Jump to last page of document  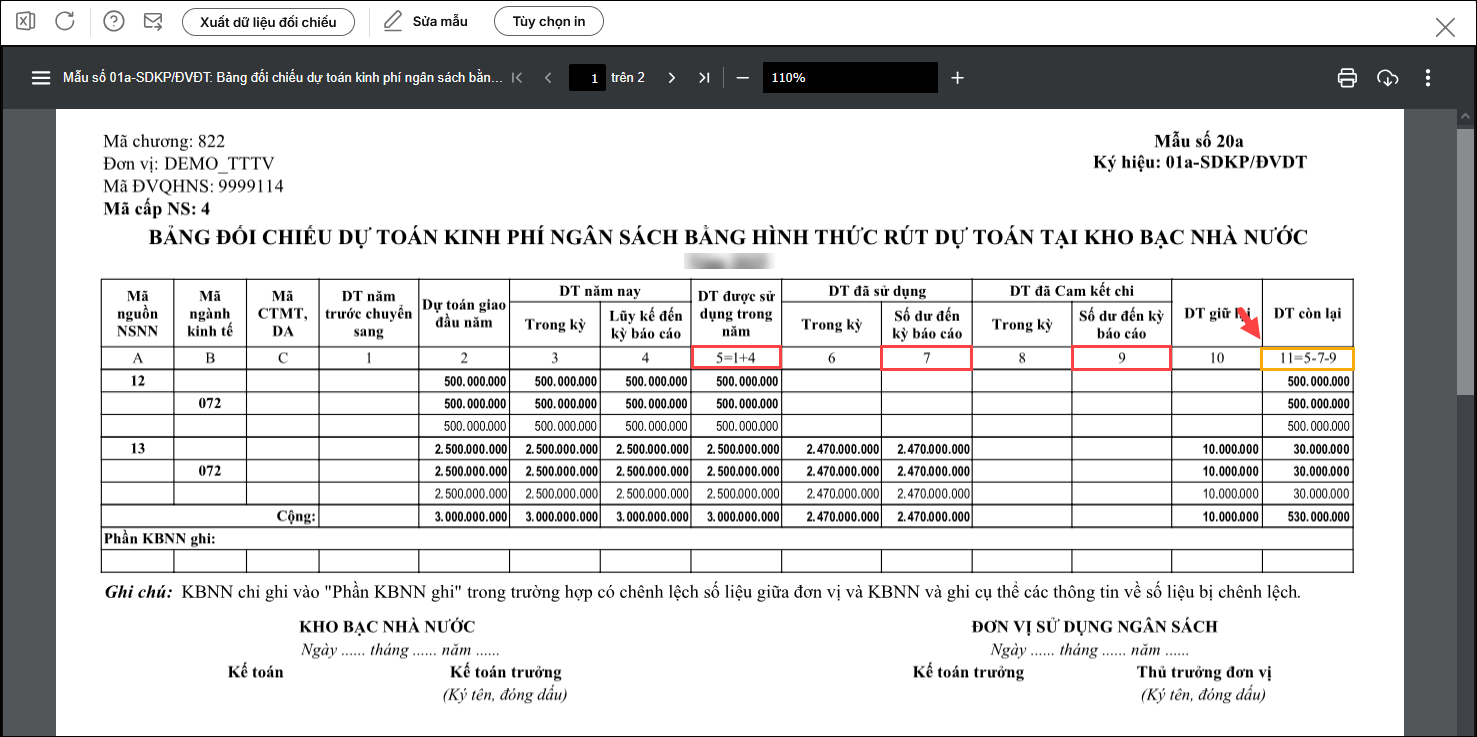[704, 78]
